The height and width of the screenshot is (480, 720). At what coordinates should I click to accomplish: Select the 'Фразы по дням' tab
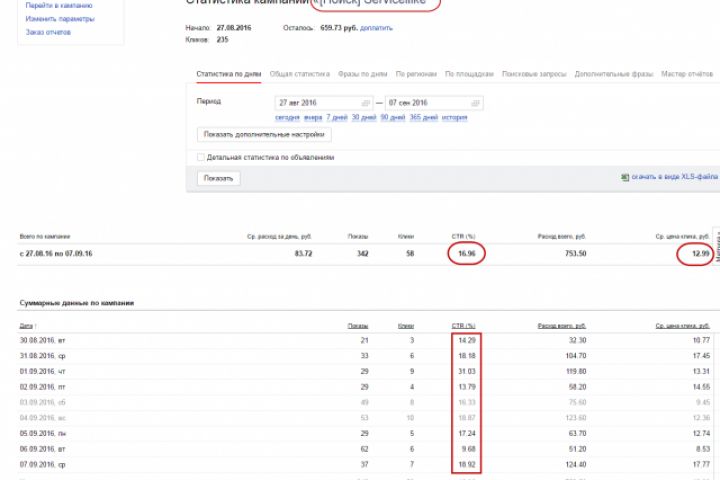point(363,74)
